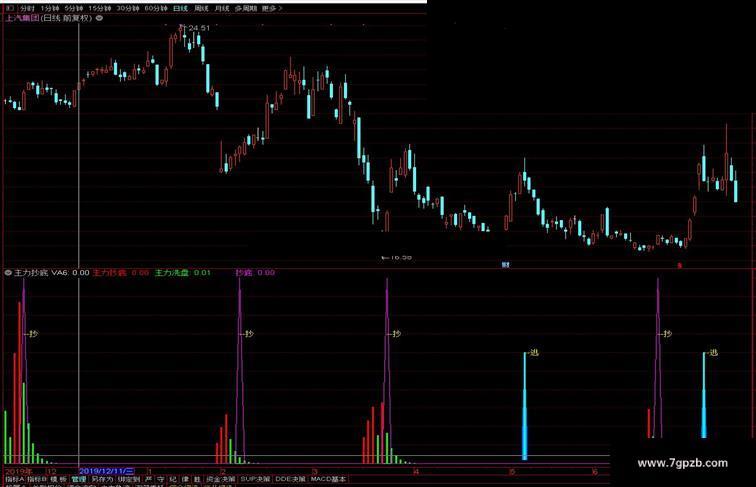Select the 15分钟 period tab

click(x=99, y=8)
